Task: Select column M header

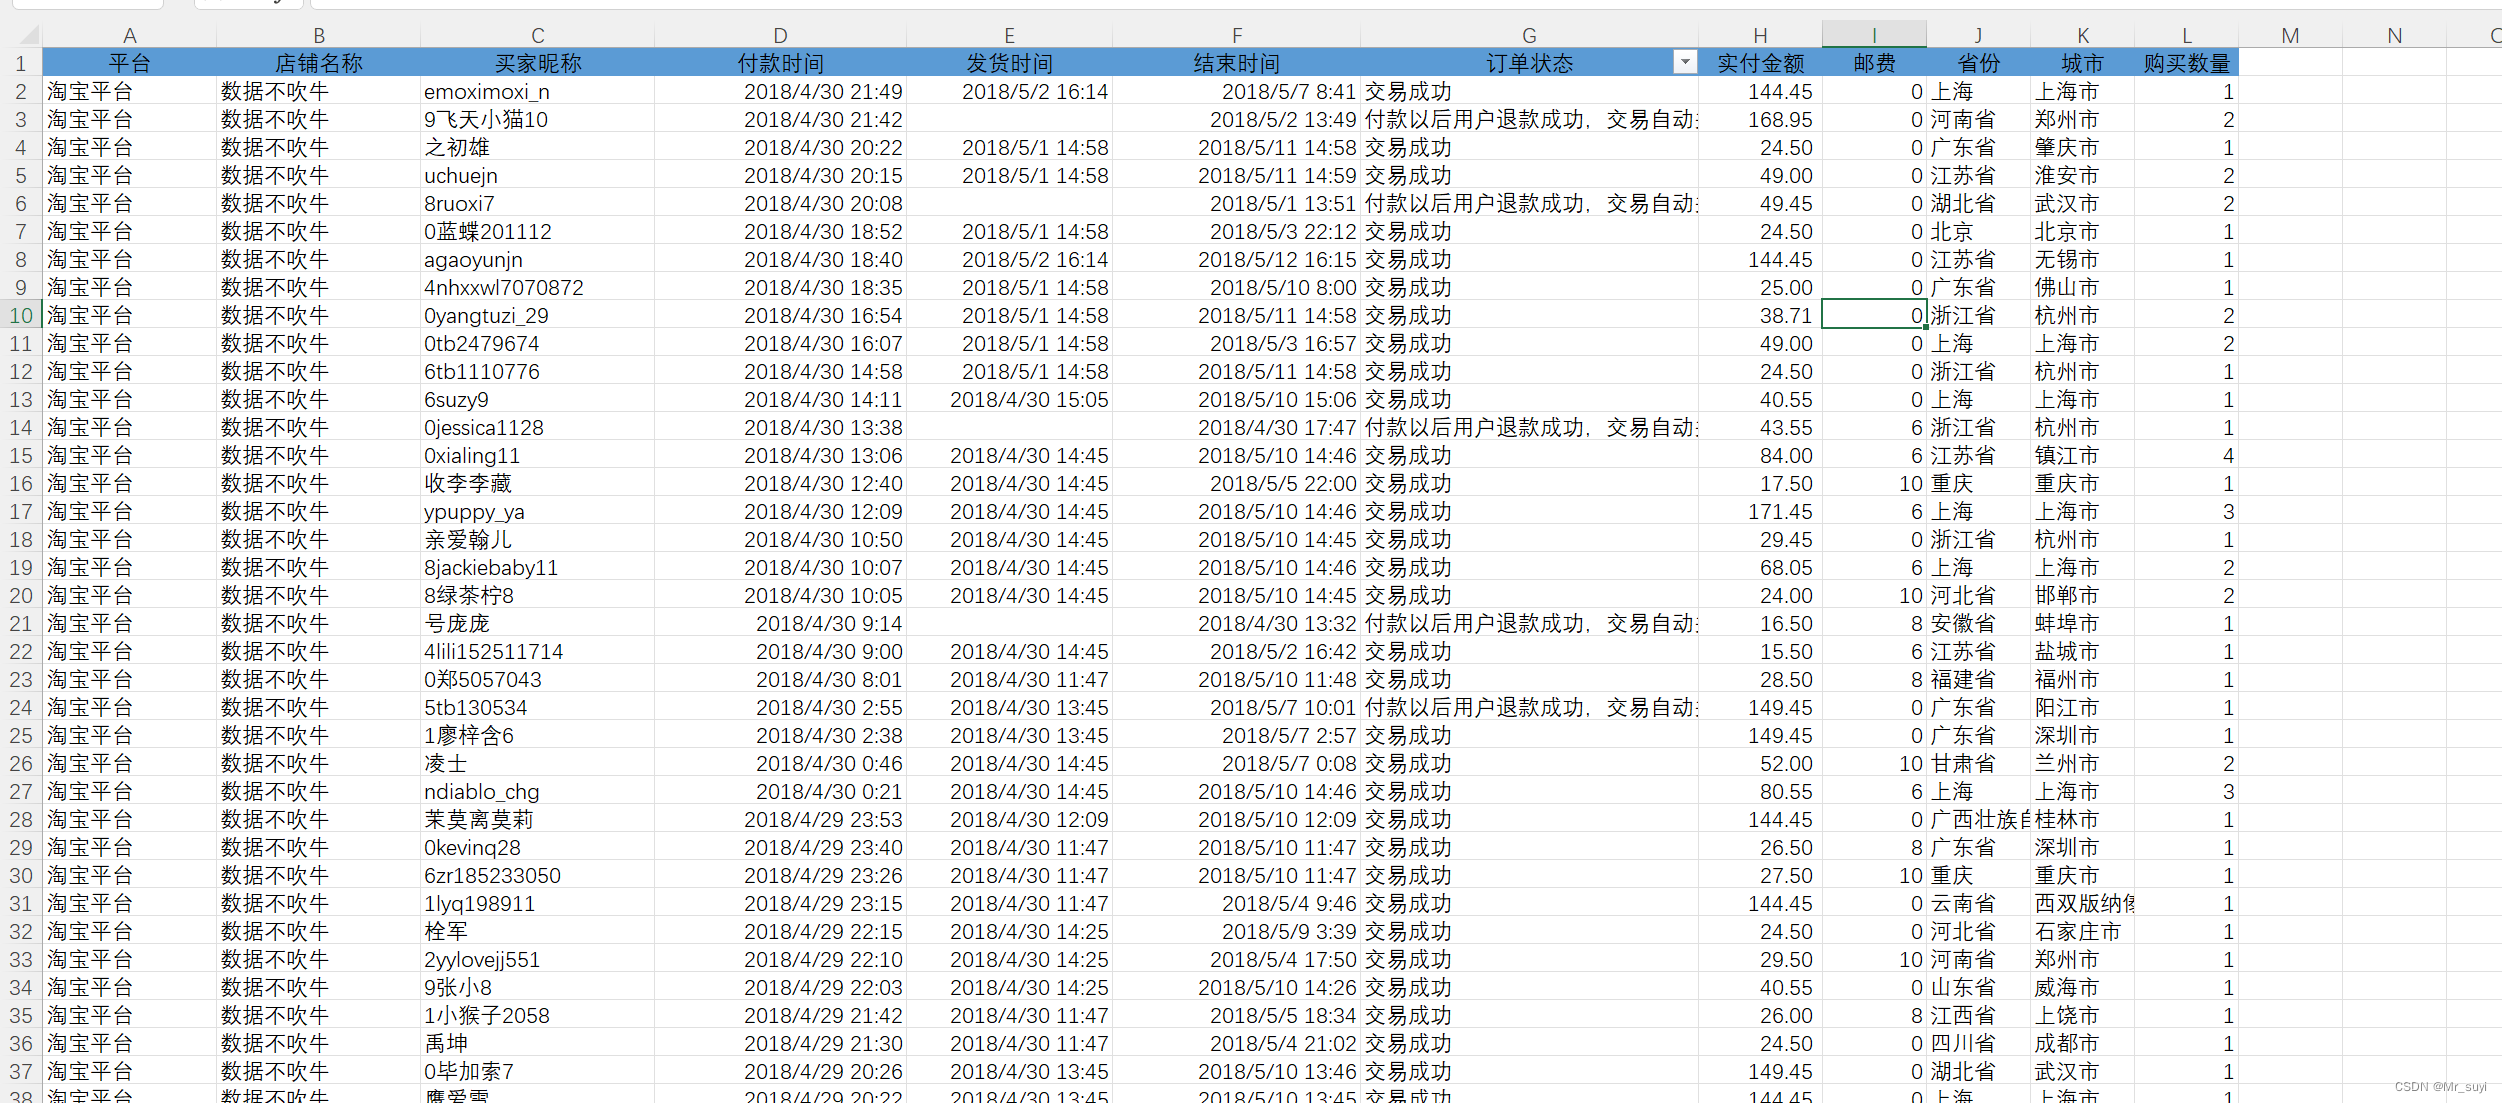Action: tap(2290, 36)
